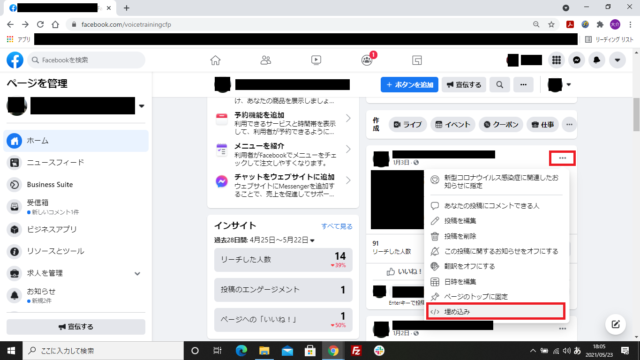Open the Groups icon with notification badge

(x=367, y=60)
